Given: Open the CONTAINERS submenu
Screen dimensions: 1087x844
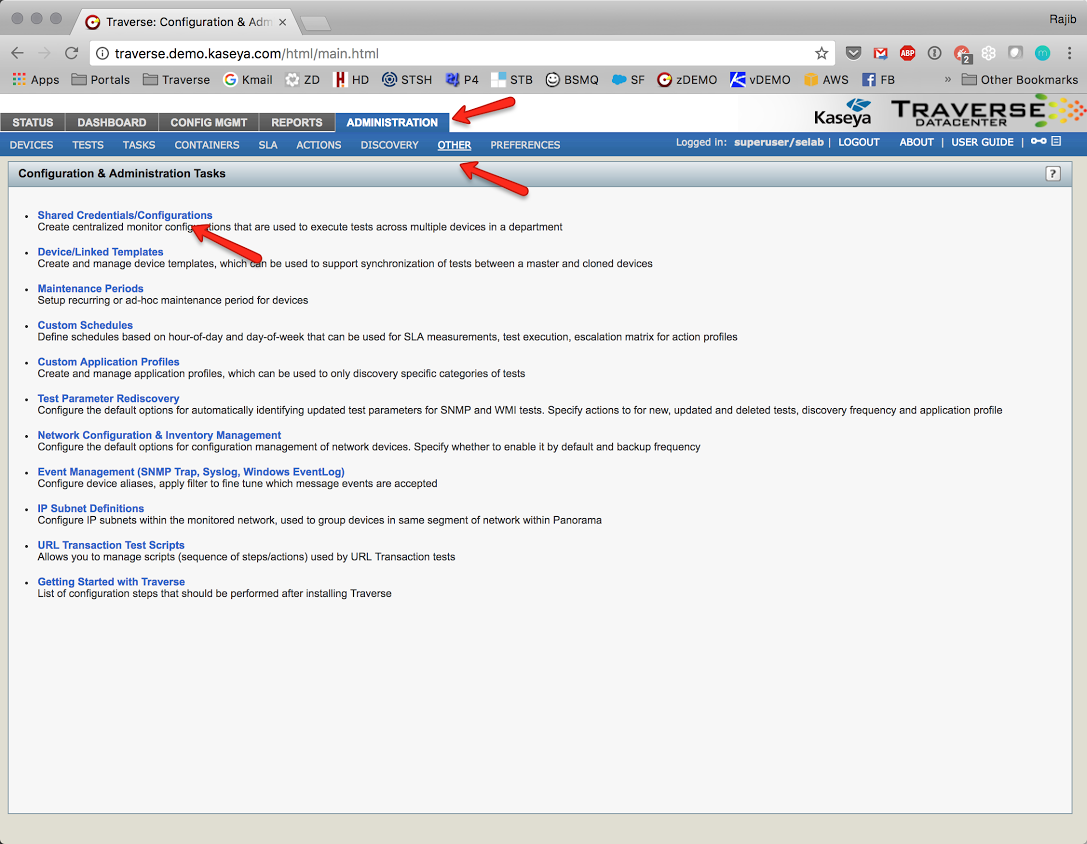Looking at the screenshot, I should [207, 145].
